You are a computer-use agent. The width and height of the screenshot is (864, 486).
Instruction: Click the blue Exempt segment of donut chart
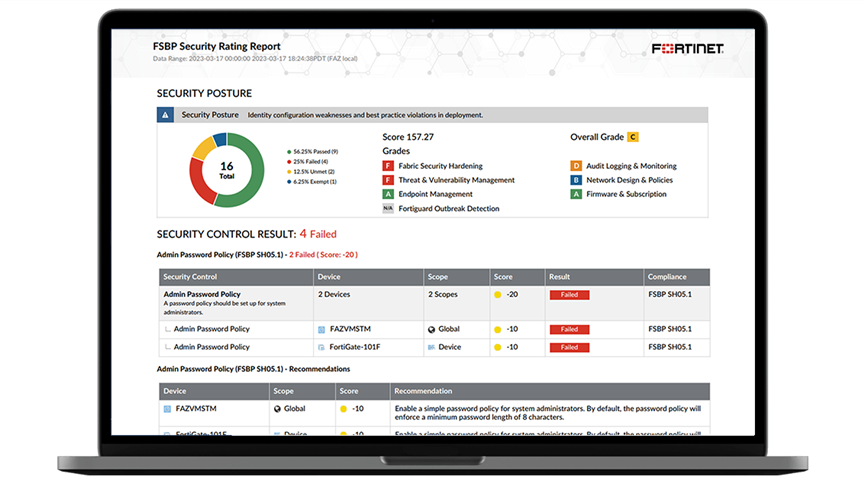coord(220,139)
